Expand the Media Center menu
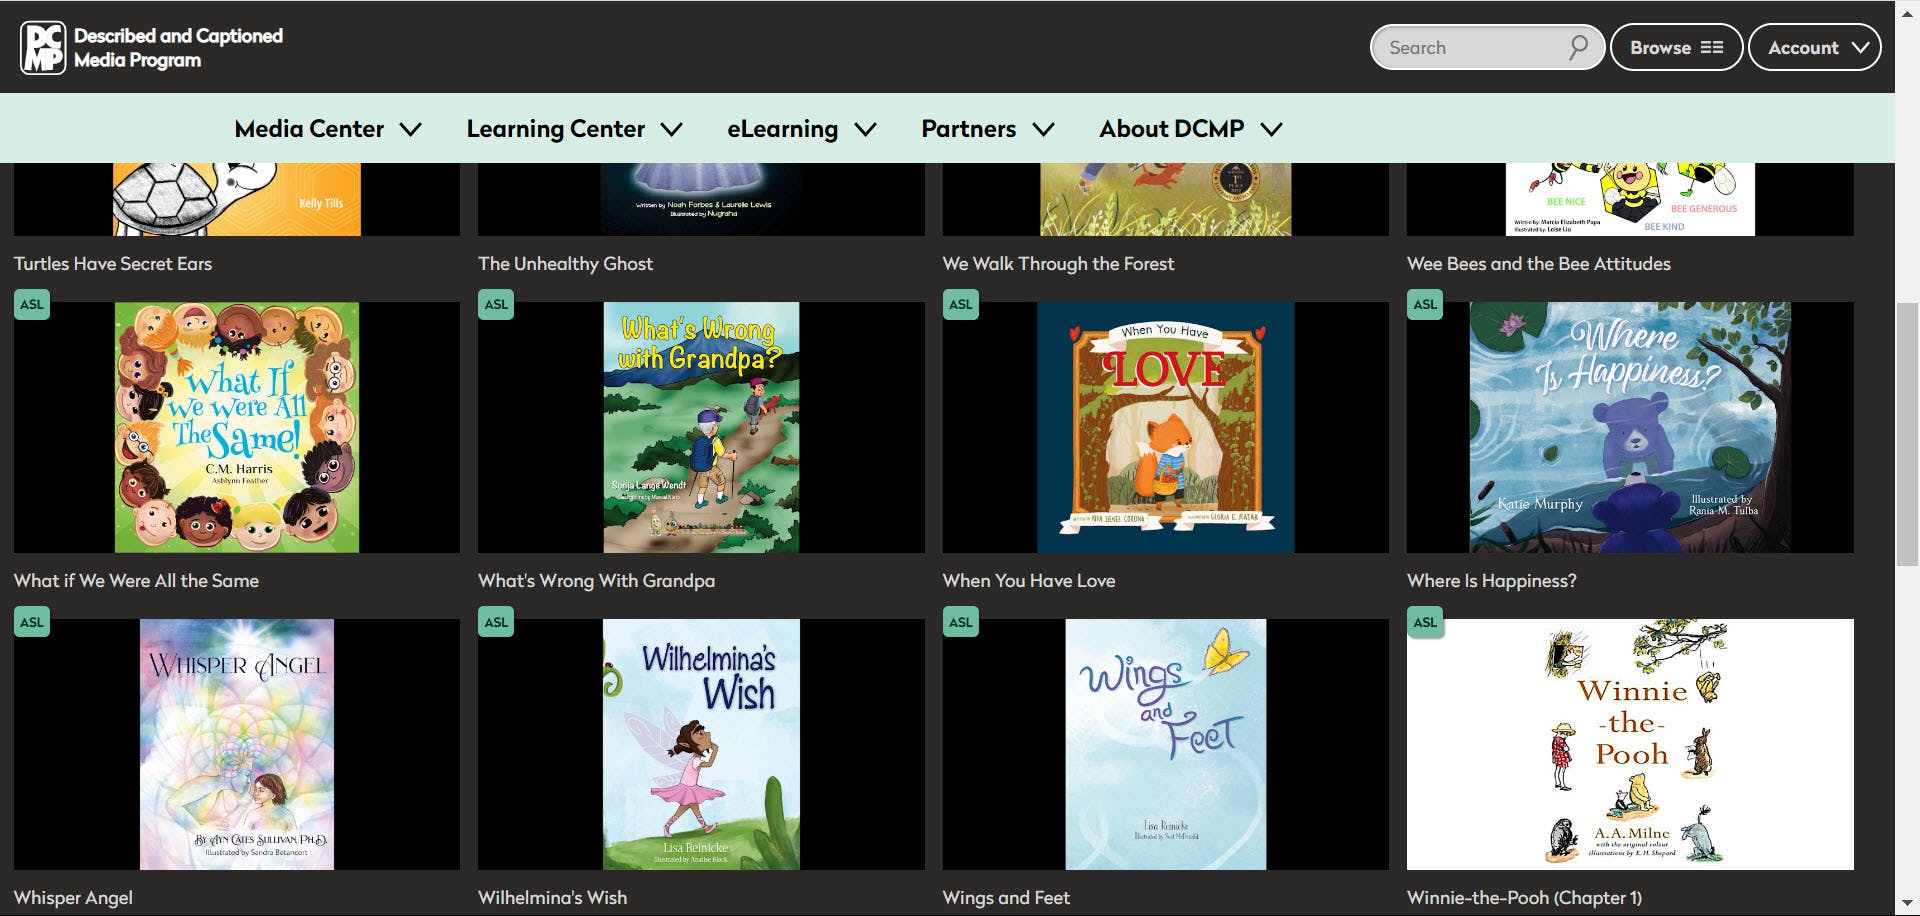 [328, 129]
